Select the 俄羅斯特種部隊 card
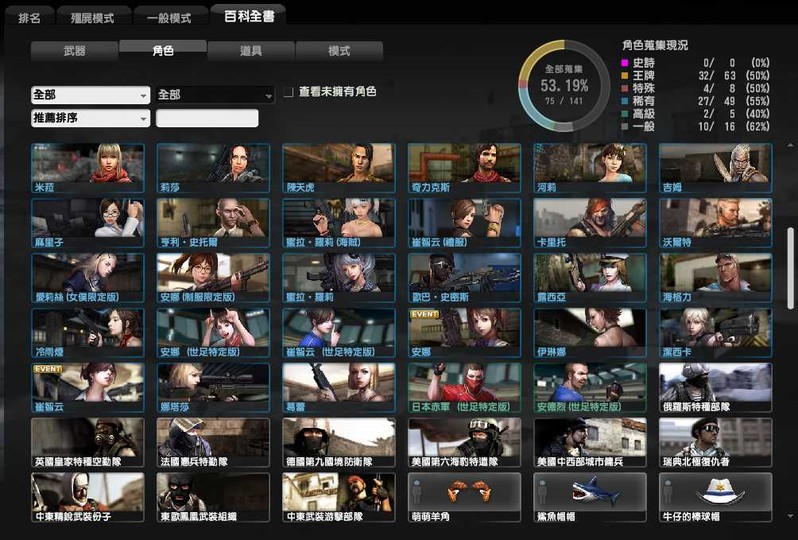This screenshot has width=798, height=540. (x=716, y=388)
